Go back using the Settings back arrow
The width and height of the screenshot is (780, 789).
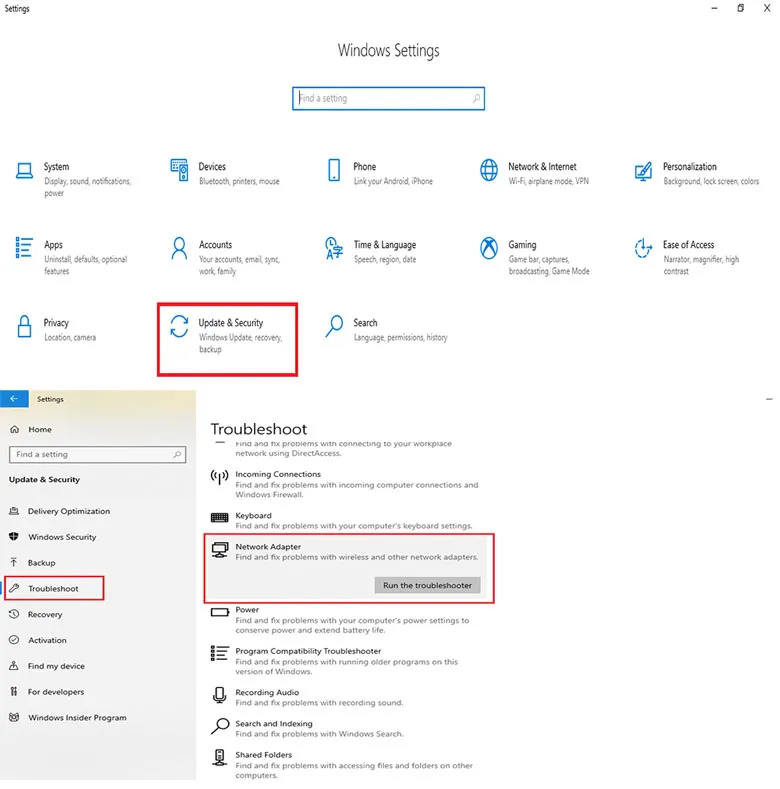pyautogui.click(x=14, y=399)
